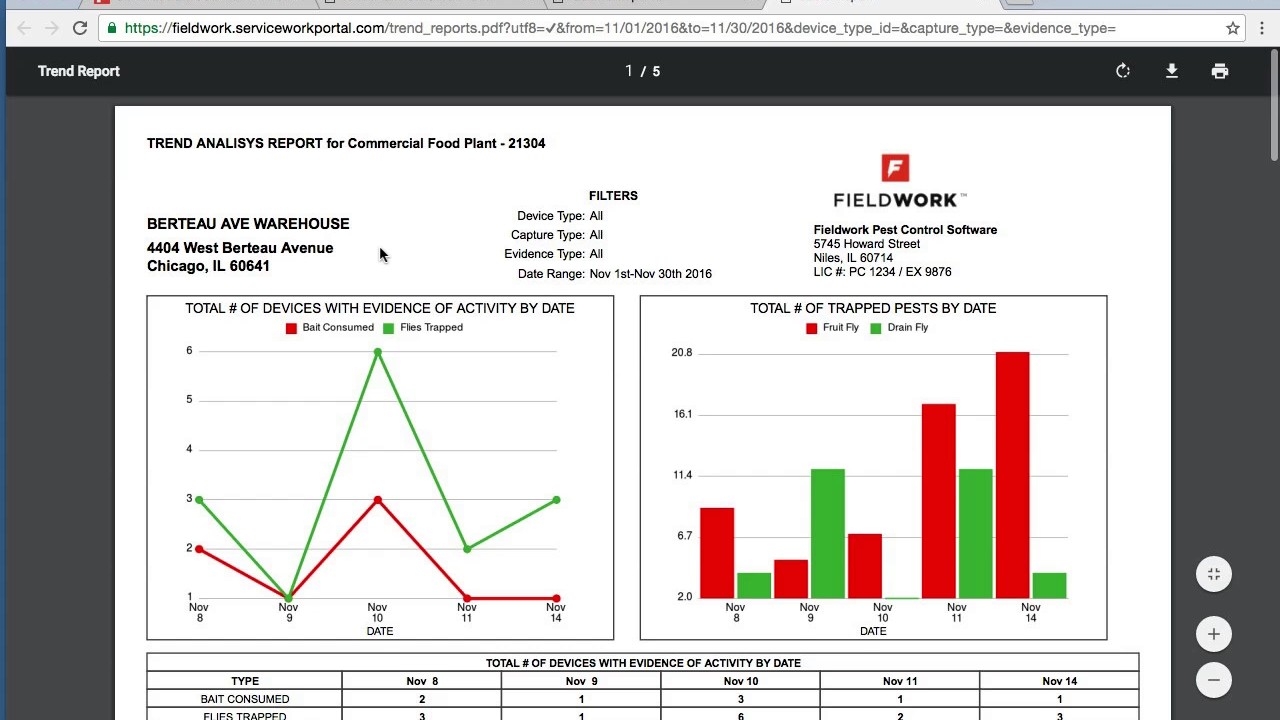Reload the browser page
1280x720 pixels.
coord(80,28)
